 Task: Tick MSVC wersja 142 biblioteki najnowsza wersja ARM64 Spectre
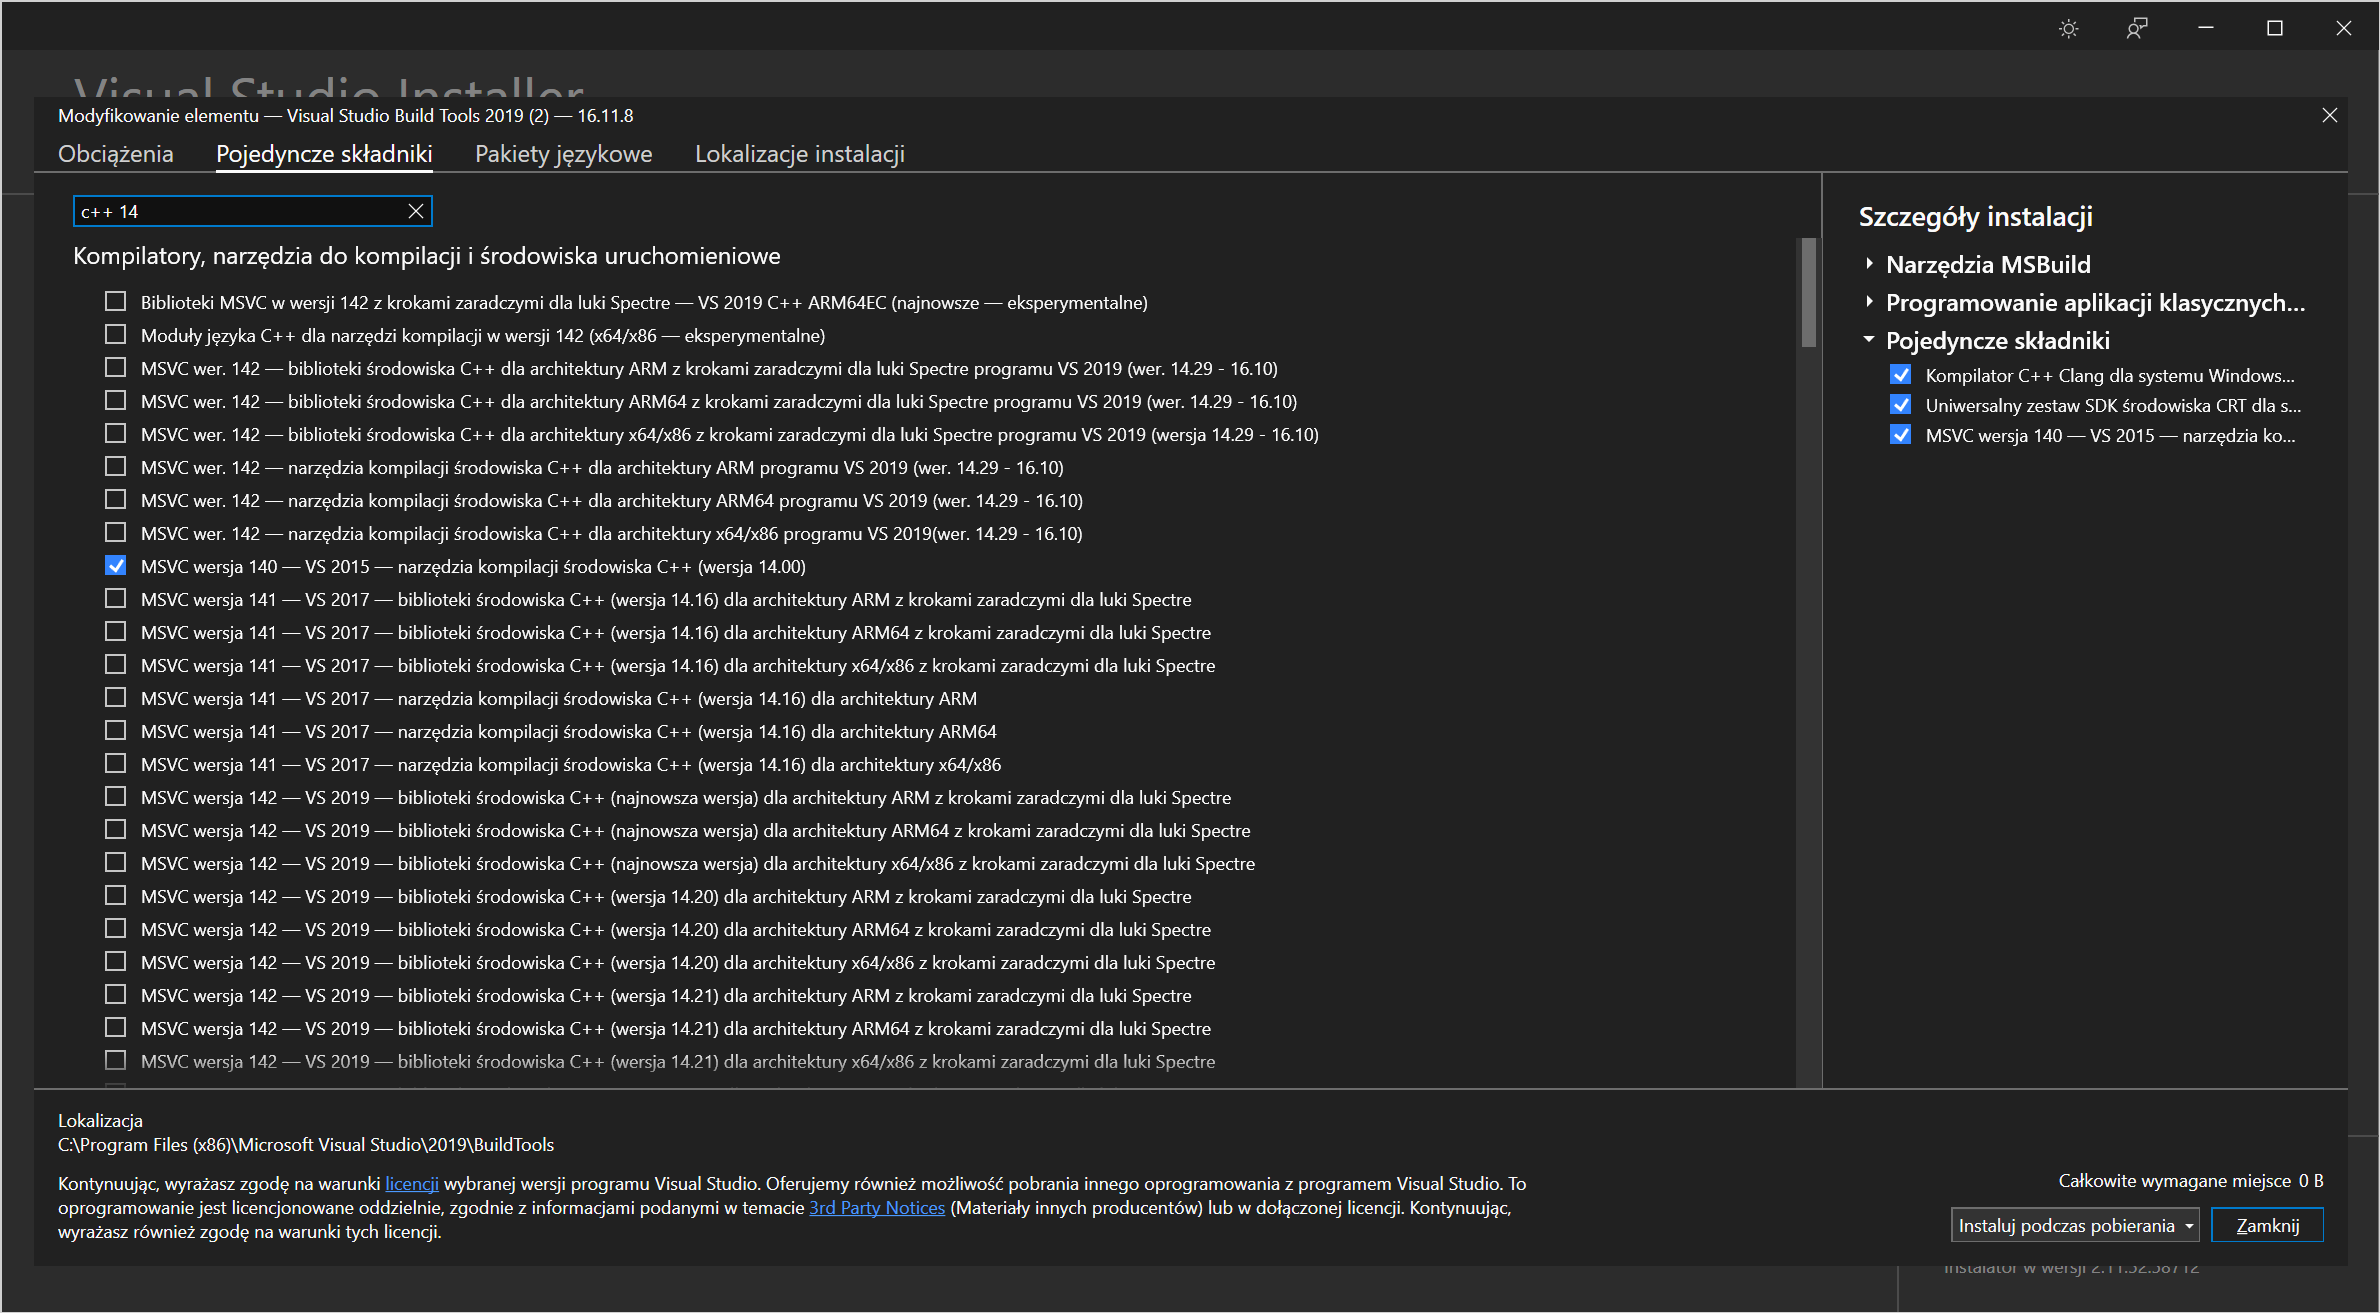(116, 829)
